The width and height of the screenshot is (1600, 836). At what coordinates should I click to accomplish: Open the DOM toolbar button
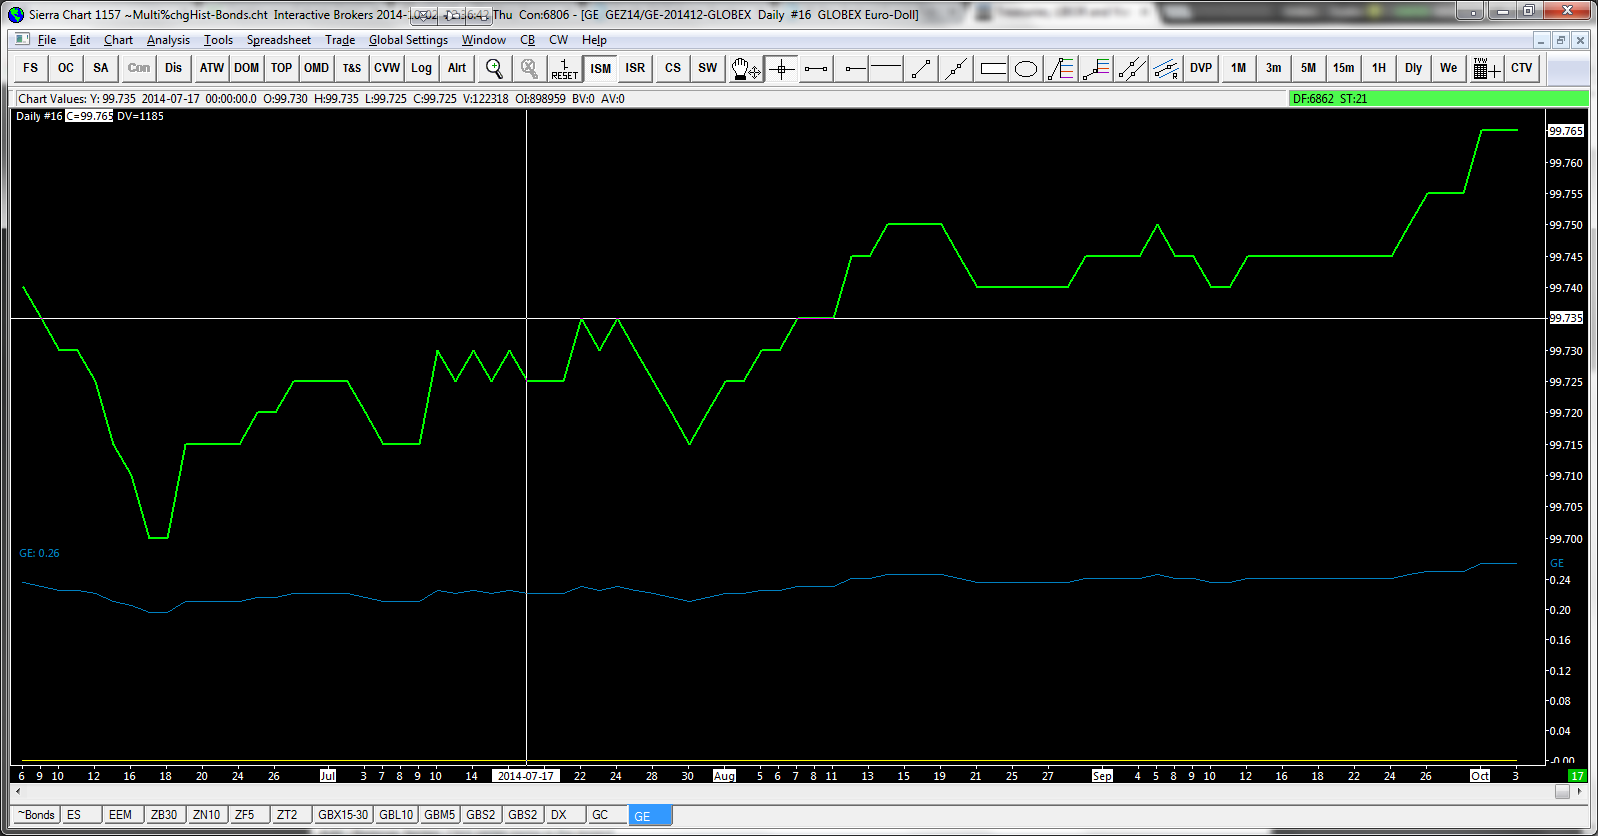pos(247,68)
